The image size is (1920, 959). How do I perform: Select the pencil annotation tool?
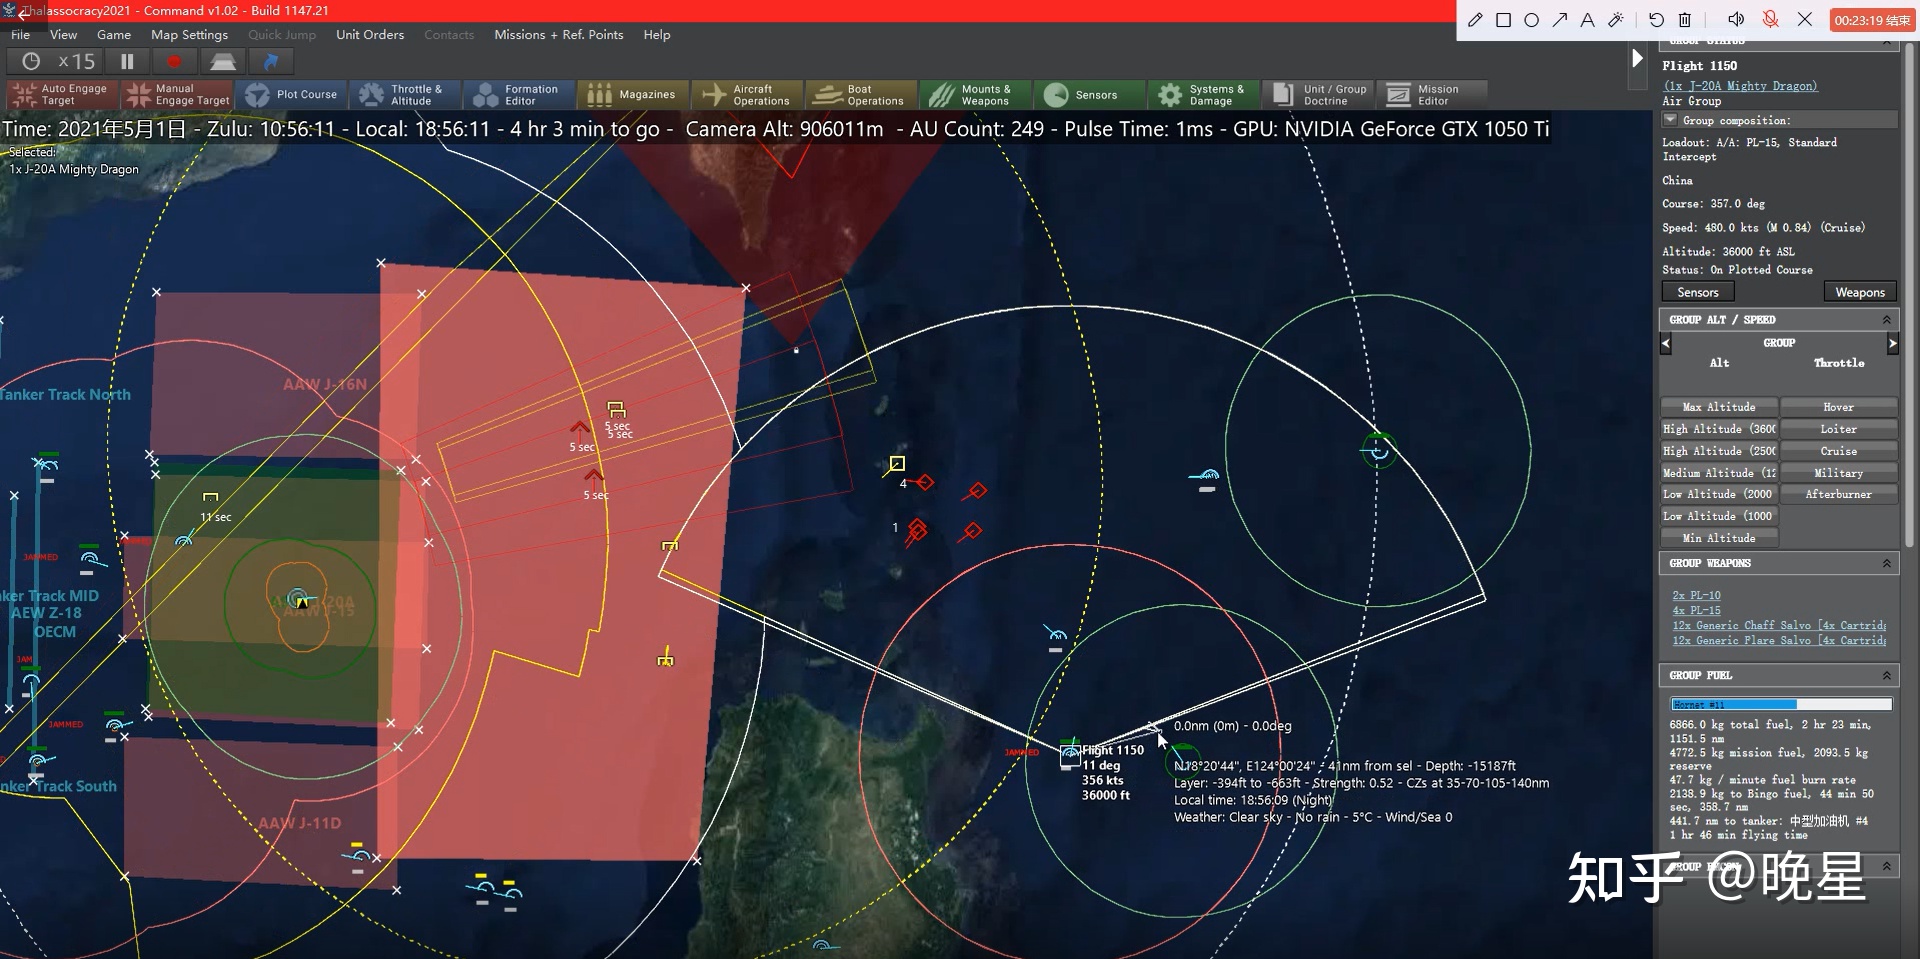[x=1475, y=20]
